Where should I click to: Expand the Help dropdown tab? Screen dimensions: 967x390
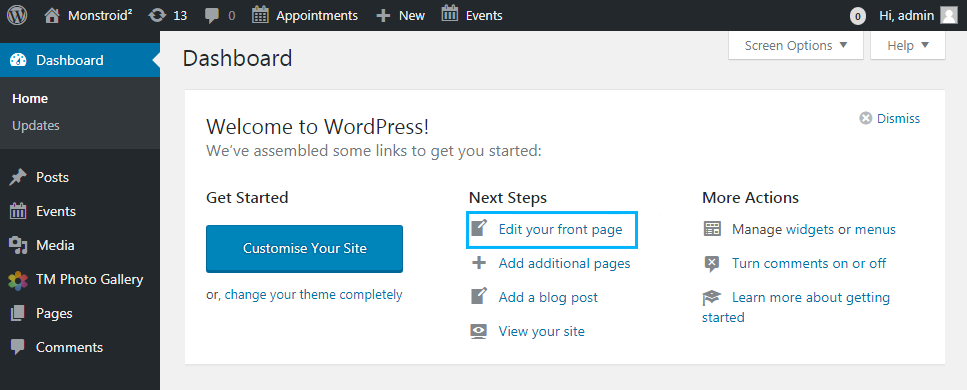point(908,46)
